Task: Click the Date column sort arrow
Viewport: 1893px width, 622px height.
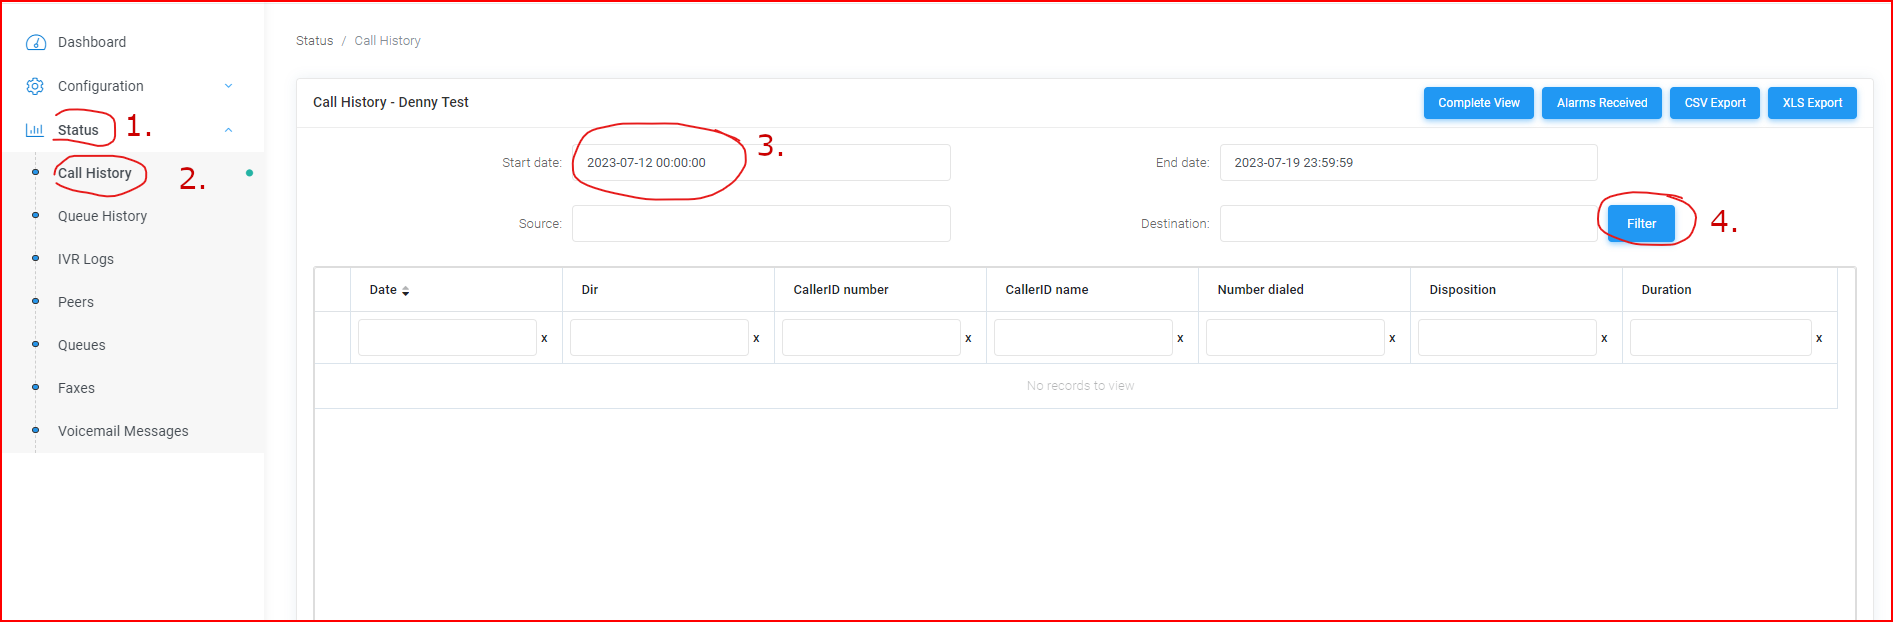Action: coord(405,291)
